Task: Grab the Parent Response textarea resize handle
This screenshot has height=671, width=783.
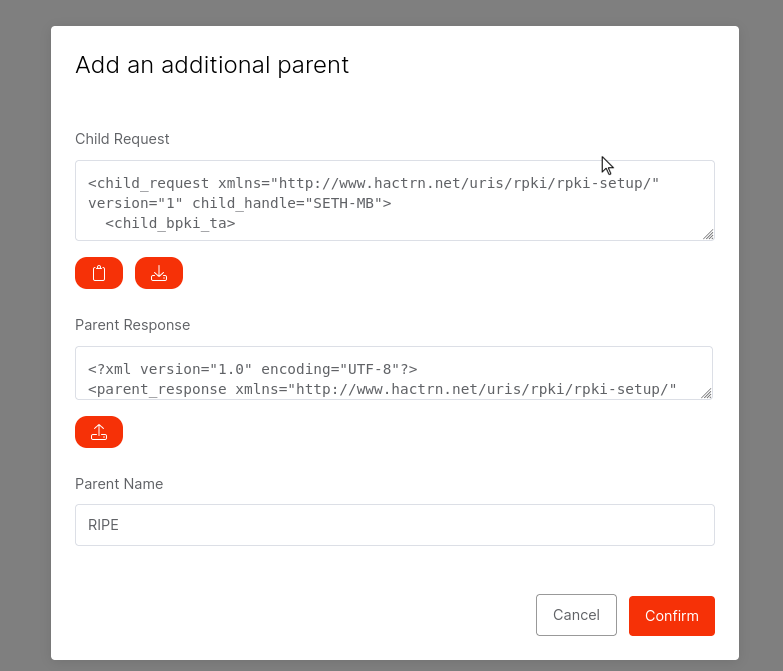Action: pyautogui.click(x=706, y=393)
